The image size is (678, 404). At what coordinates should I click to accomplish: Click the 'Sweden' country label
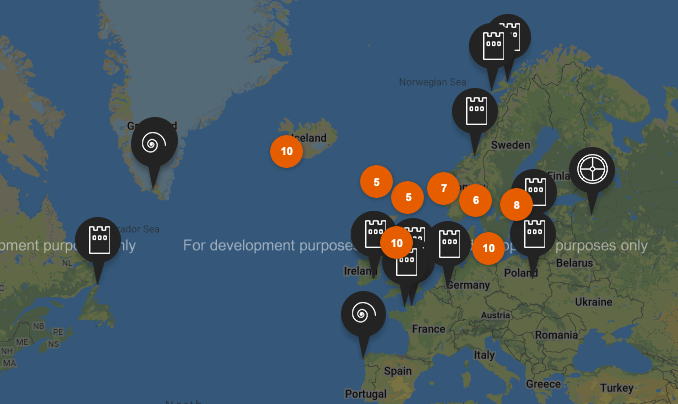510,145
